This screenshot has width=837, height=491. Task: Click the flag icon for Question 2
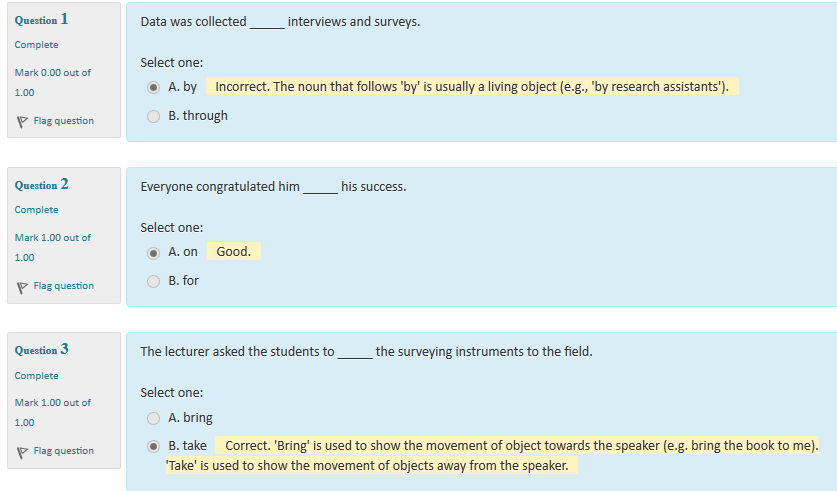(22, 287)
